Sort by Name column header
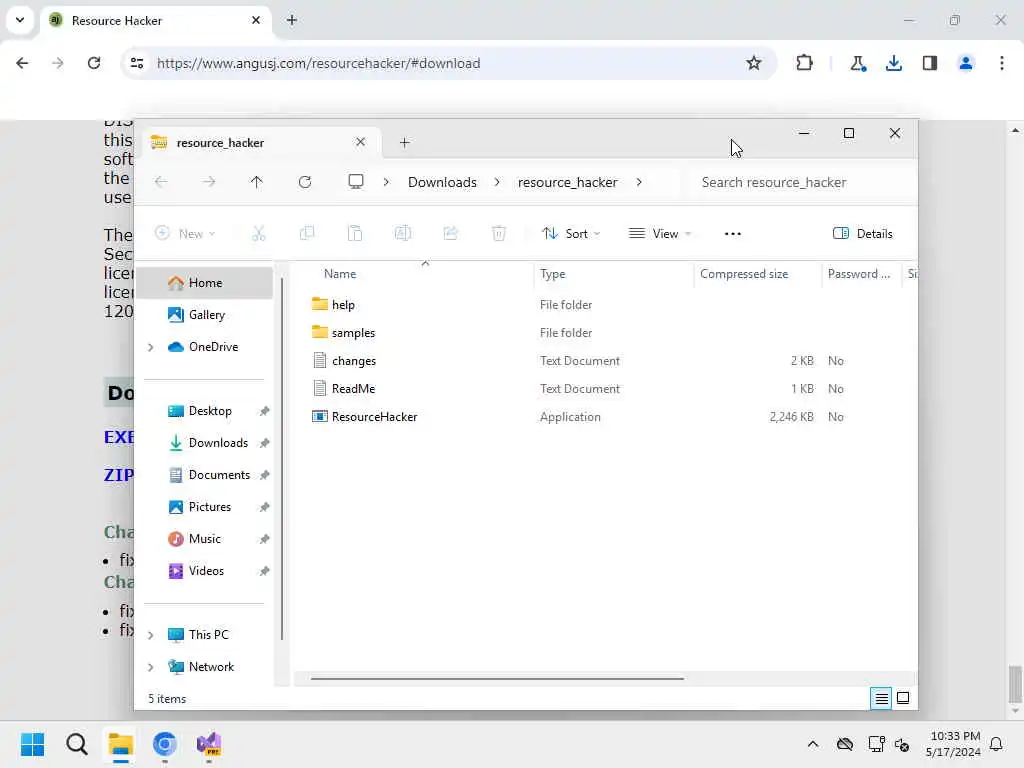The height and width of the screenshot is (768, 1024). [x=340, y=274]
